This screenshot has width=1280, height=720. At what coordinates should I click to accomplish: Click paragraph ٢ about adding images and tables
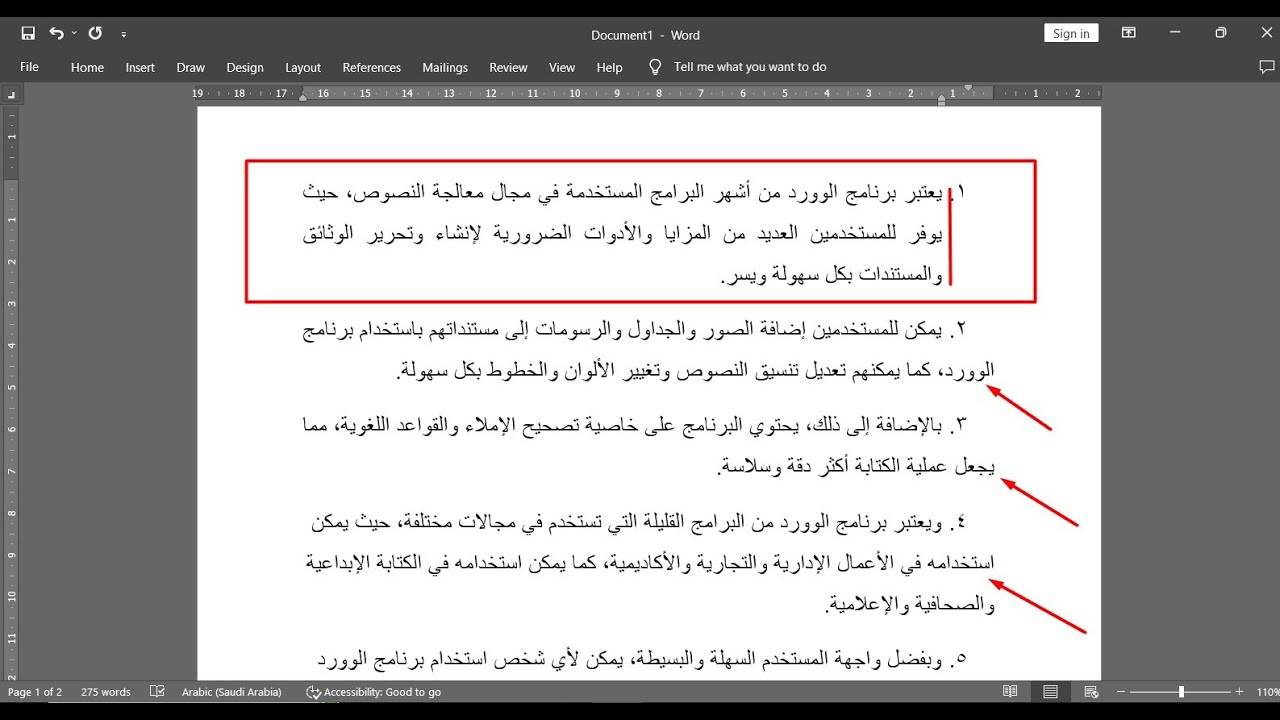tap(648, 350)
